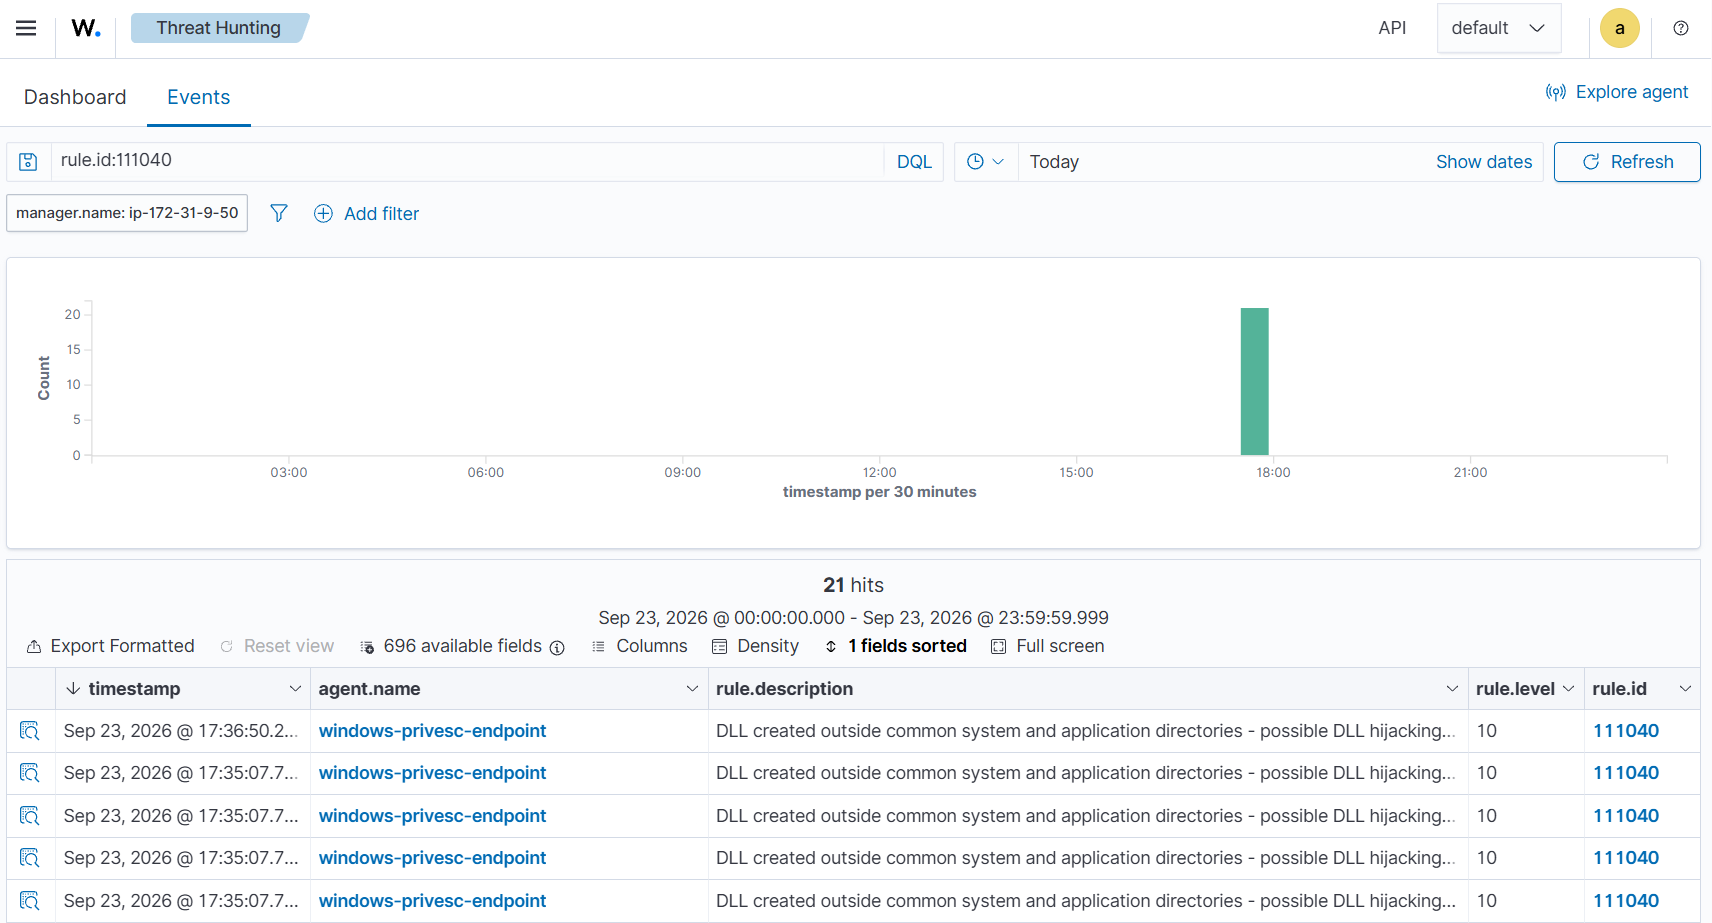Open the API link in header
Screen dimensions: 1712x923
[x=1392, y=28]
